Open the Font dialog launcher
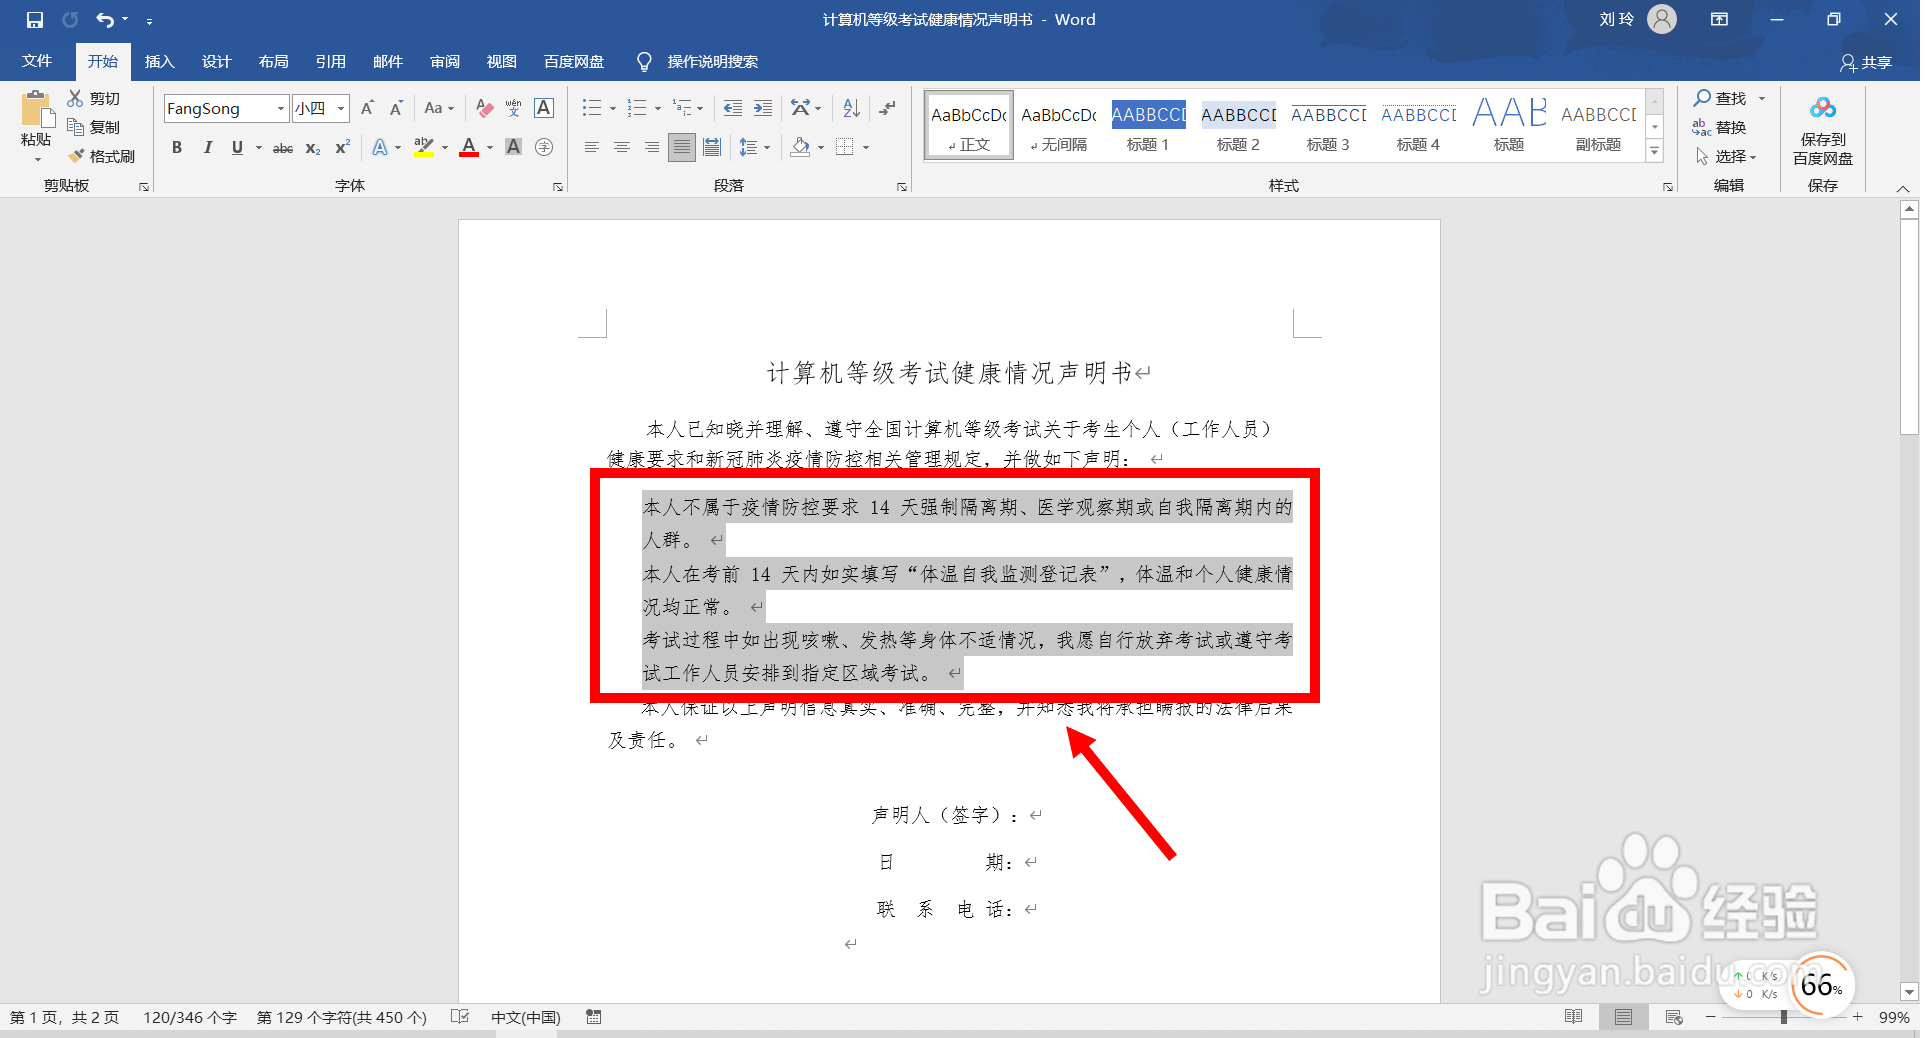 pyautogui.click(x=558, y=187)
